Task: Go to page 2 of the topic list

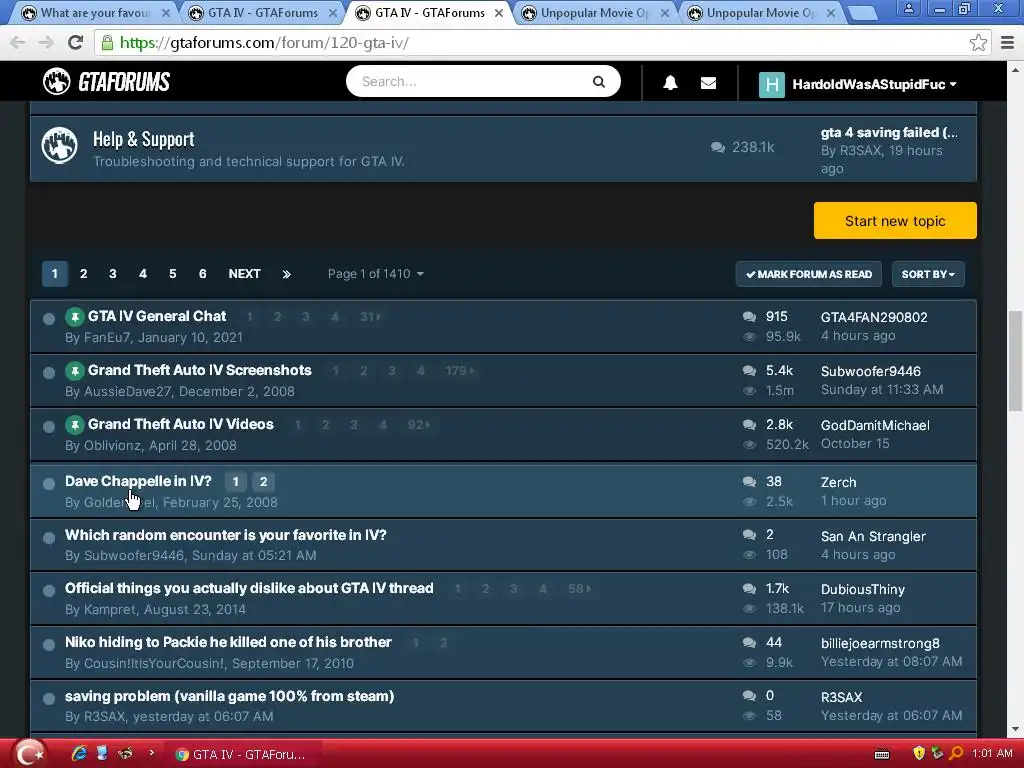Action: (x=84, y=274)
